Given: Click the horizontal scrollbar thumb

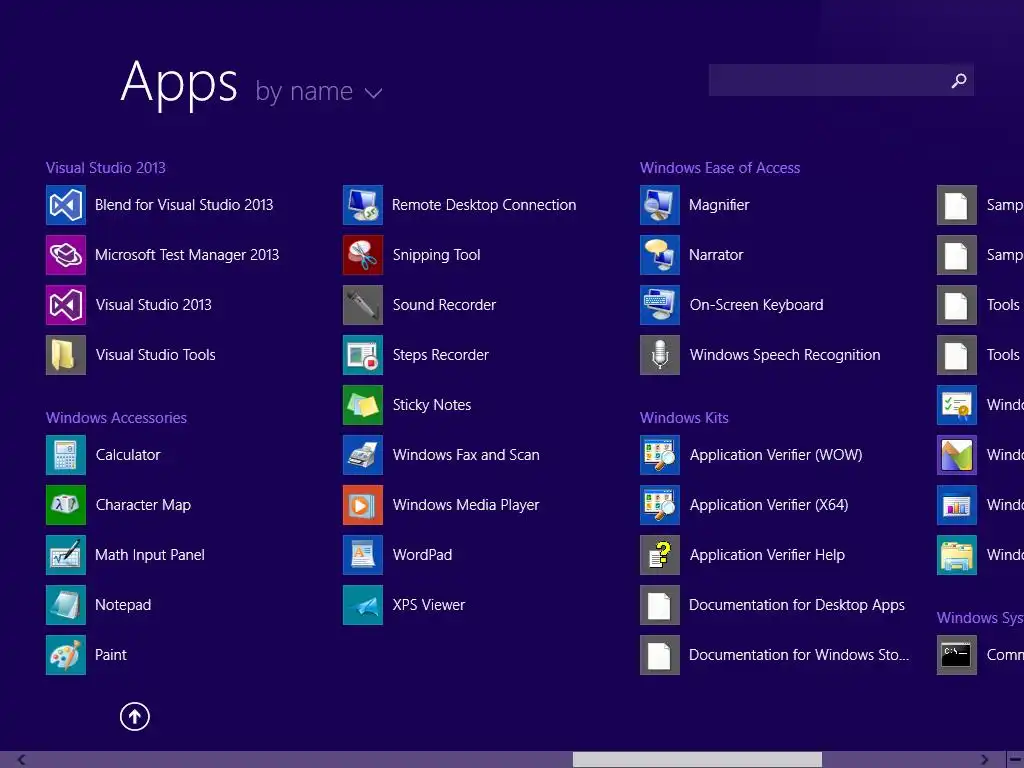Looking at the screenshot, I should pos(697,760).
